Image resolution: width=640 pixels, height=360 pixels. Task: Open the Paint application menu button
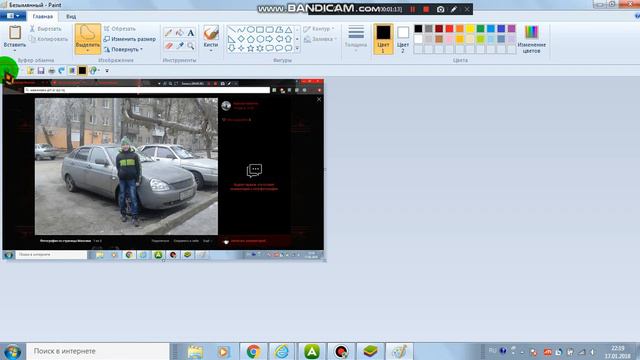(13, 16)
